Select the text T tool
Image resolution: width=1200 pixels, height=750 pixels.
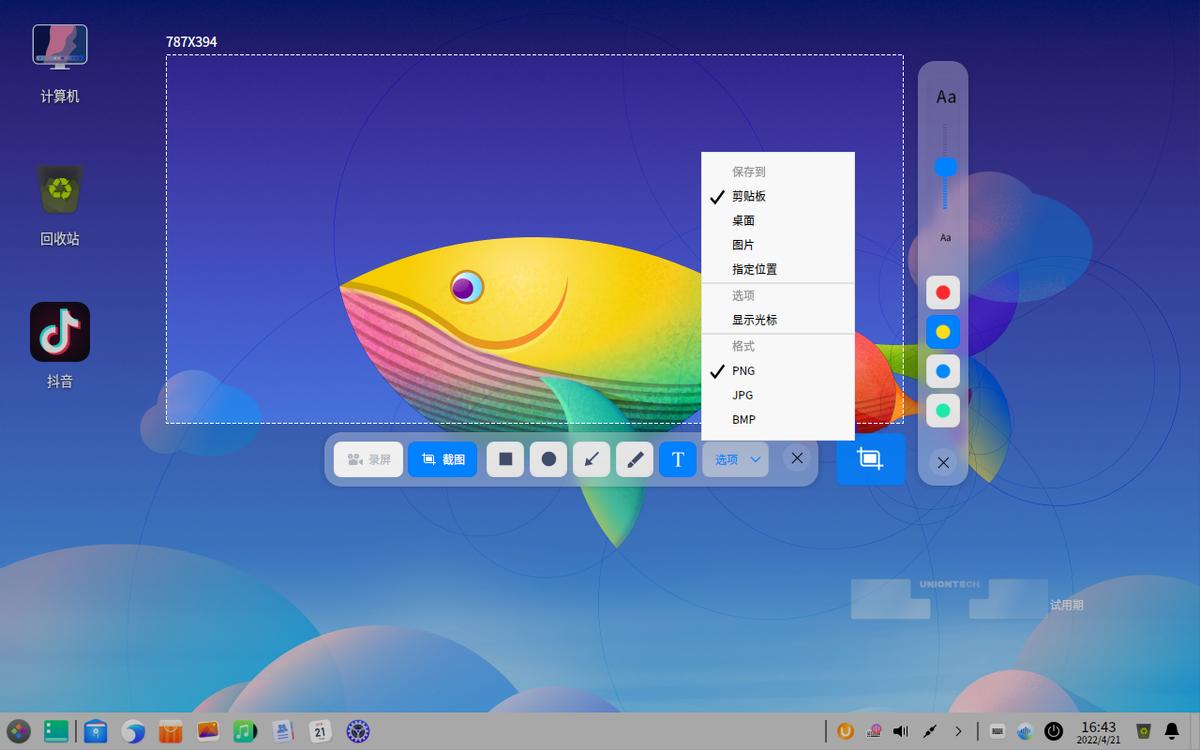[677, 459]
